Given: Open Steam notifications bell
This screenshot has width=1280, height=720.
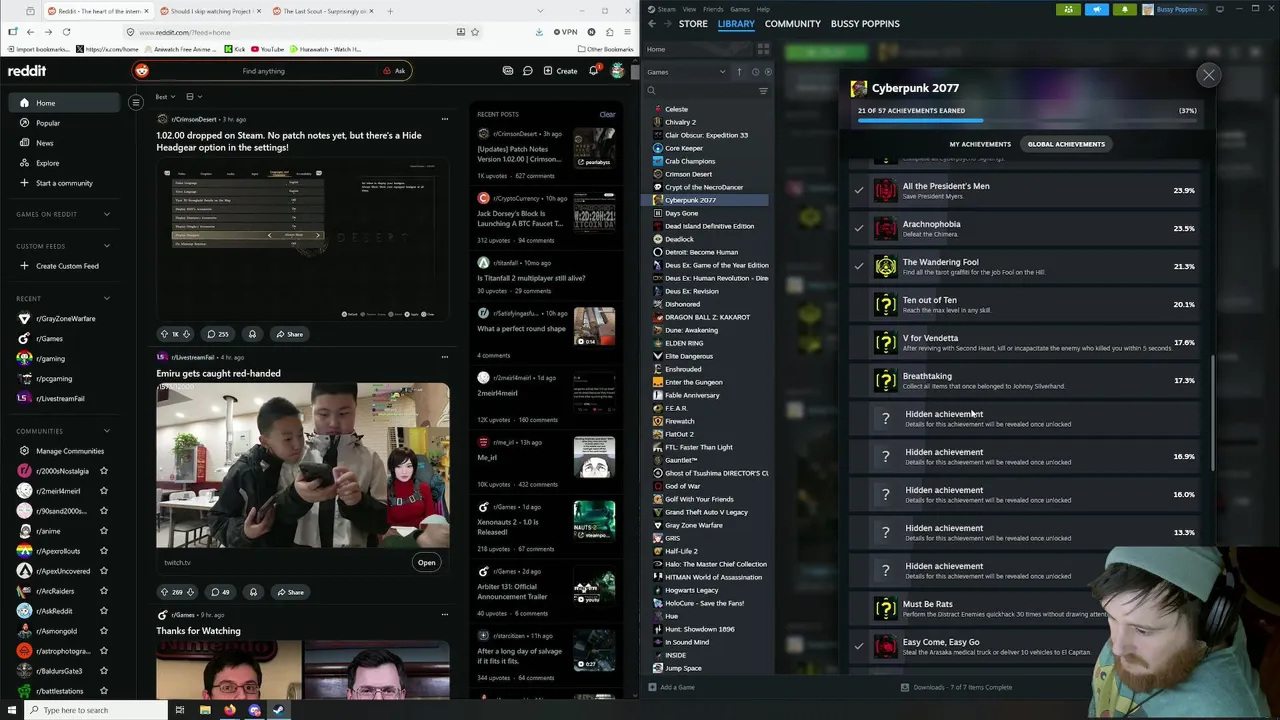Looking at the screenshot, I should tap(1125, 9).
